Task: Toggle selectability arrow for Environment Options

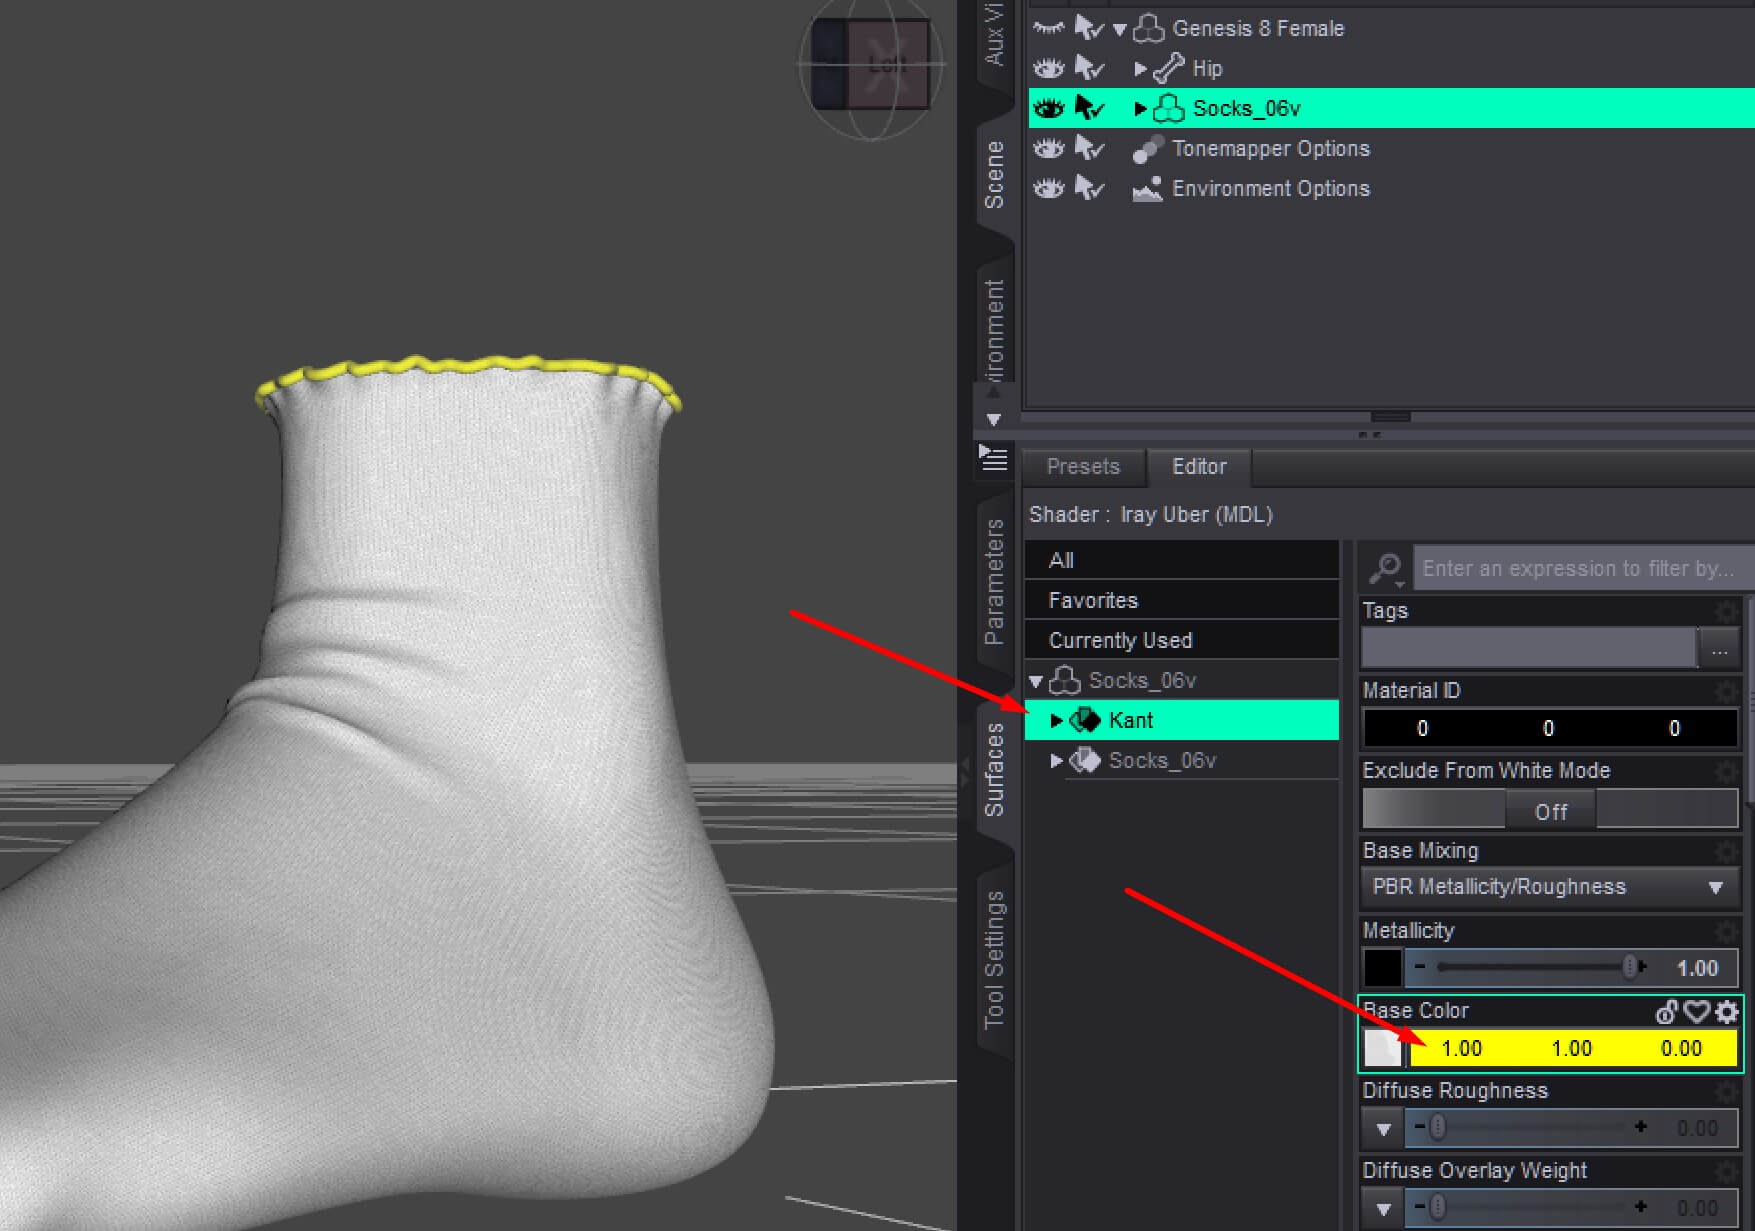Action: pos(1089,188)
